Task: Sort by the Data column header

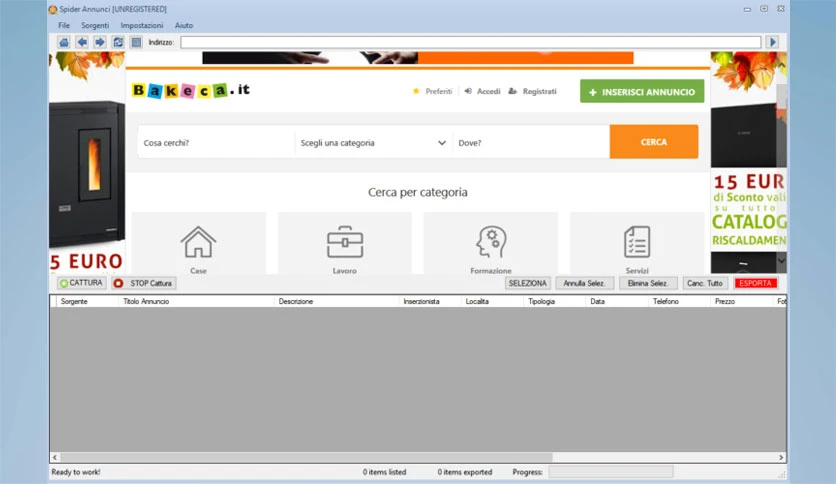Action: (x=617, y=301)
